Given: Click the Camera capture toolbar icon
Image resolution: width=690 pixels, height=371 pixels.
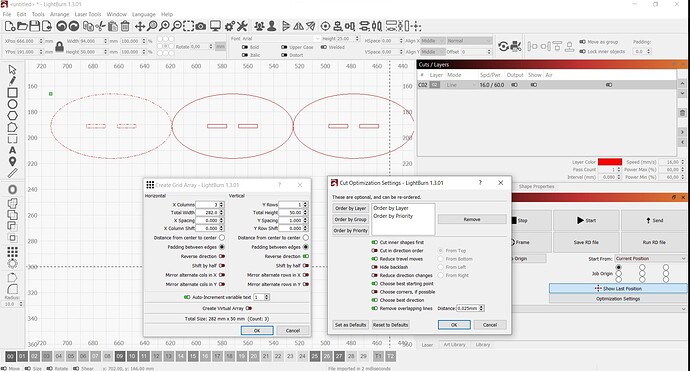Looking at the screenshot, I should pos(201,26).
